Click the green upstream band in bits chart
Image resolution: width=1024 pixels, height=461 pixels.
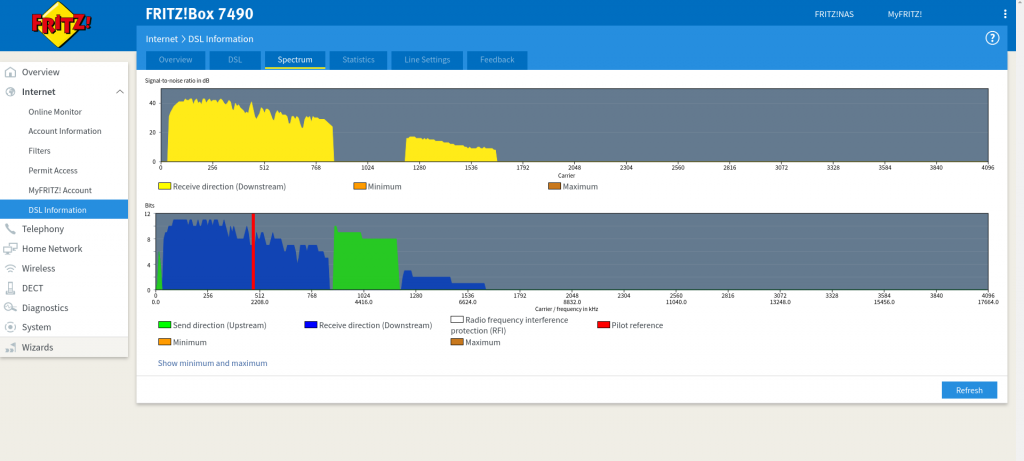tap(366, 261)
